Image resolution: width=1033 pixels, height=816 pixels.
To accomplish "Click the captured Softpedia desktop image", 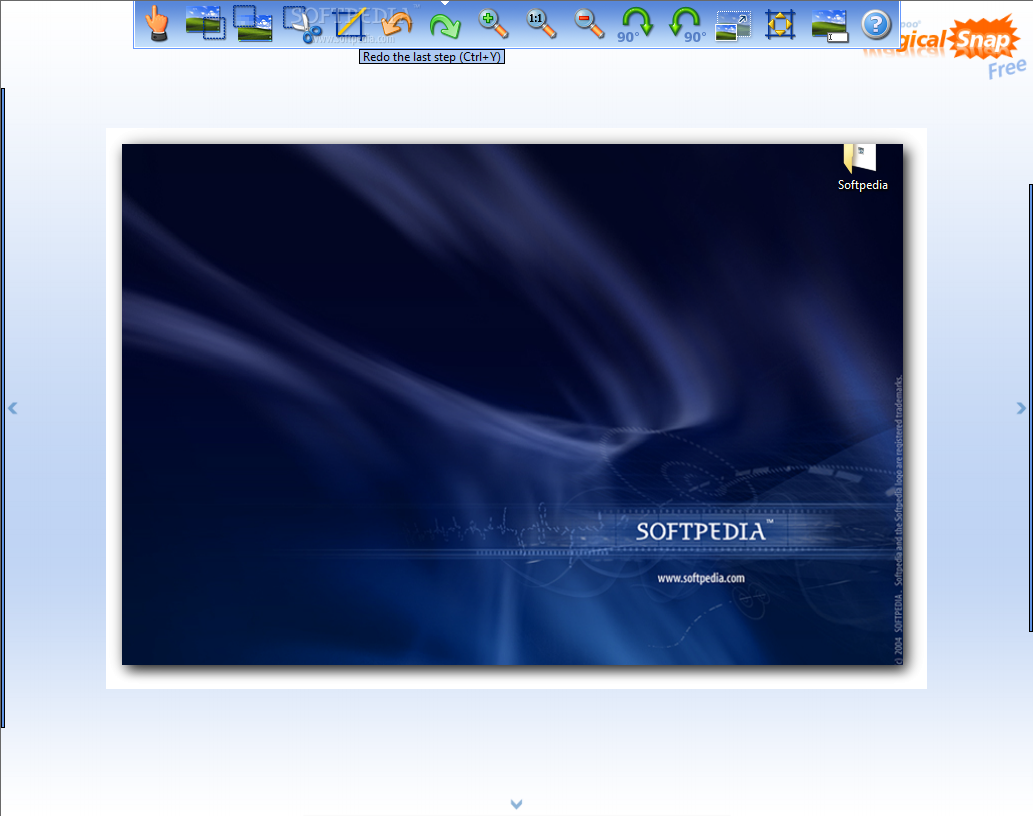I will click(x=513, y=404).
